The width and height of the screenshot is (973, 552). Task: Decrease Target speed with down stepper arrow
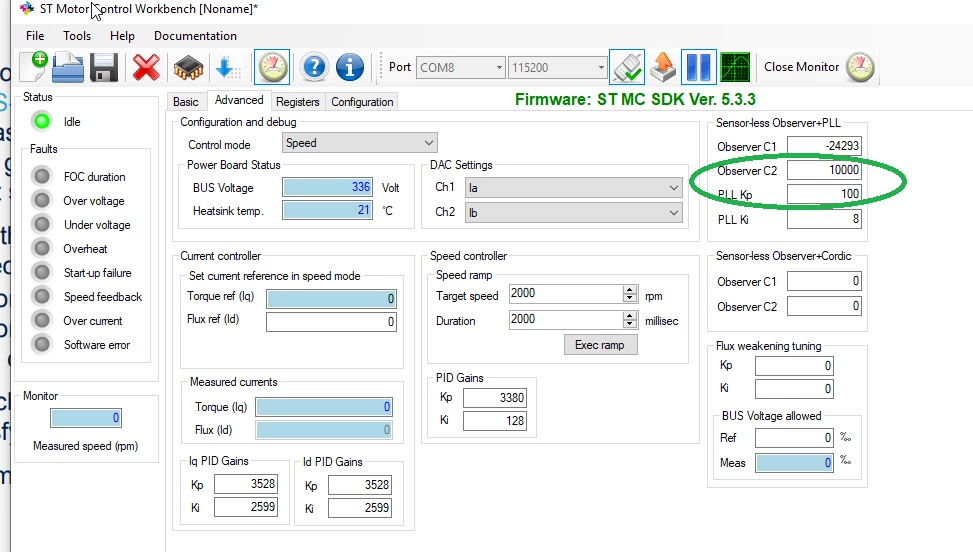coord(630,298)
